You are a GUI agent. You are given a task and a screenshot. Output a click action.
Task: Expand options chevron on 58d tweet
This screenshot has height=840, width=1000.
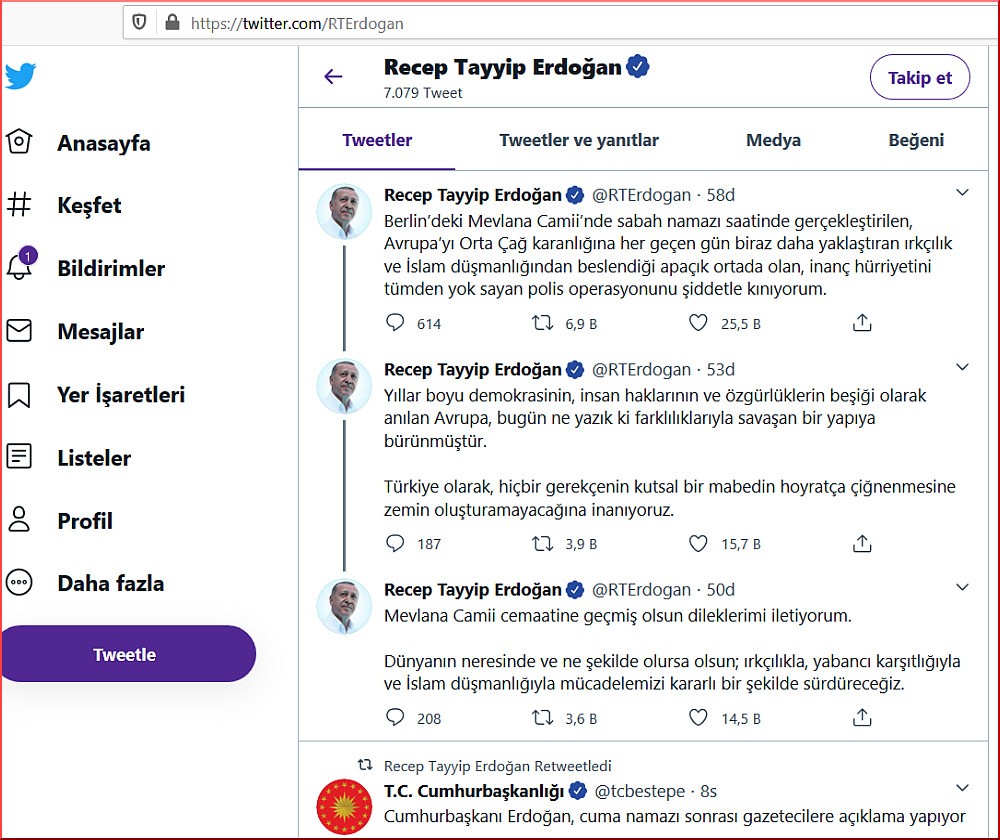point(962,192)
